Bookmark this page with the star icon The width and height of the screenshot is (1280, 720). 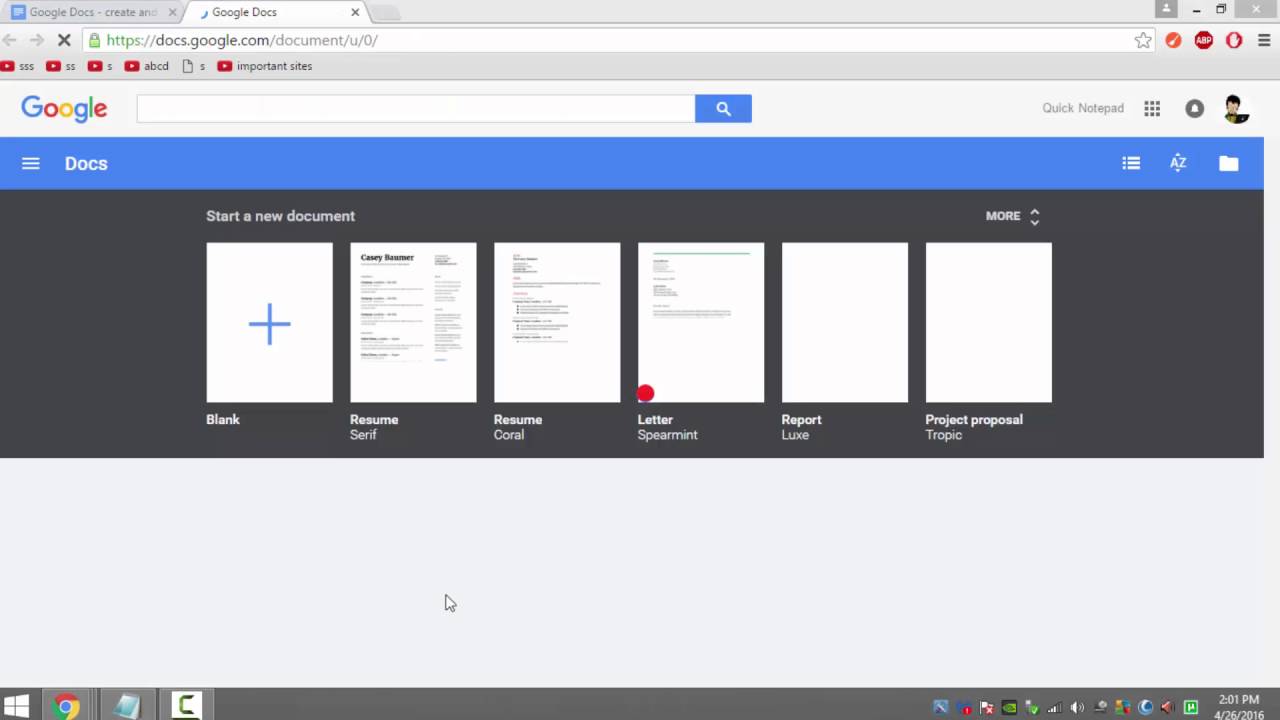(x=1143, y=40)
